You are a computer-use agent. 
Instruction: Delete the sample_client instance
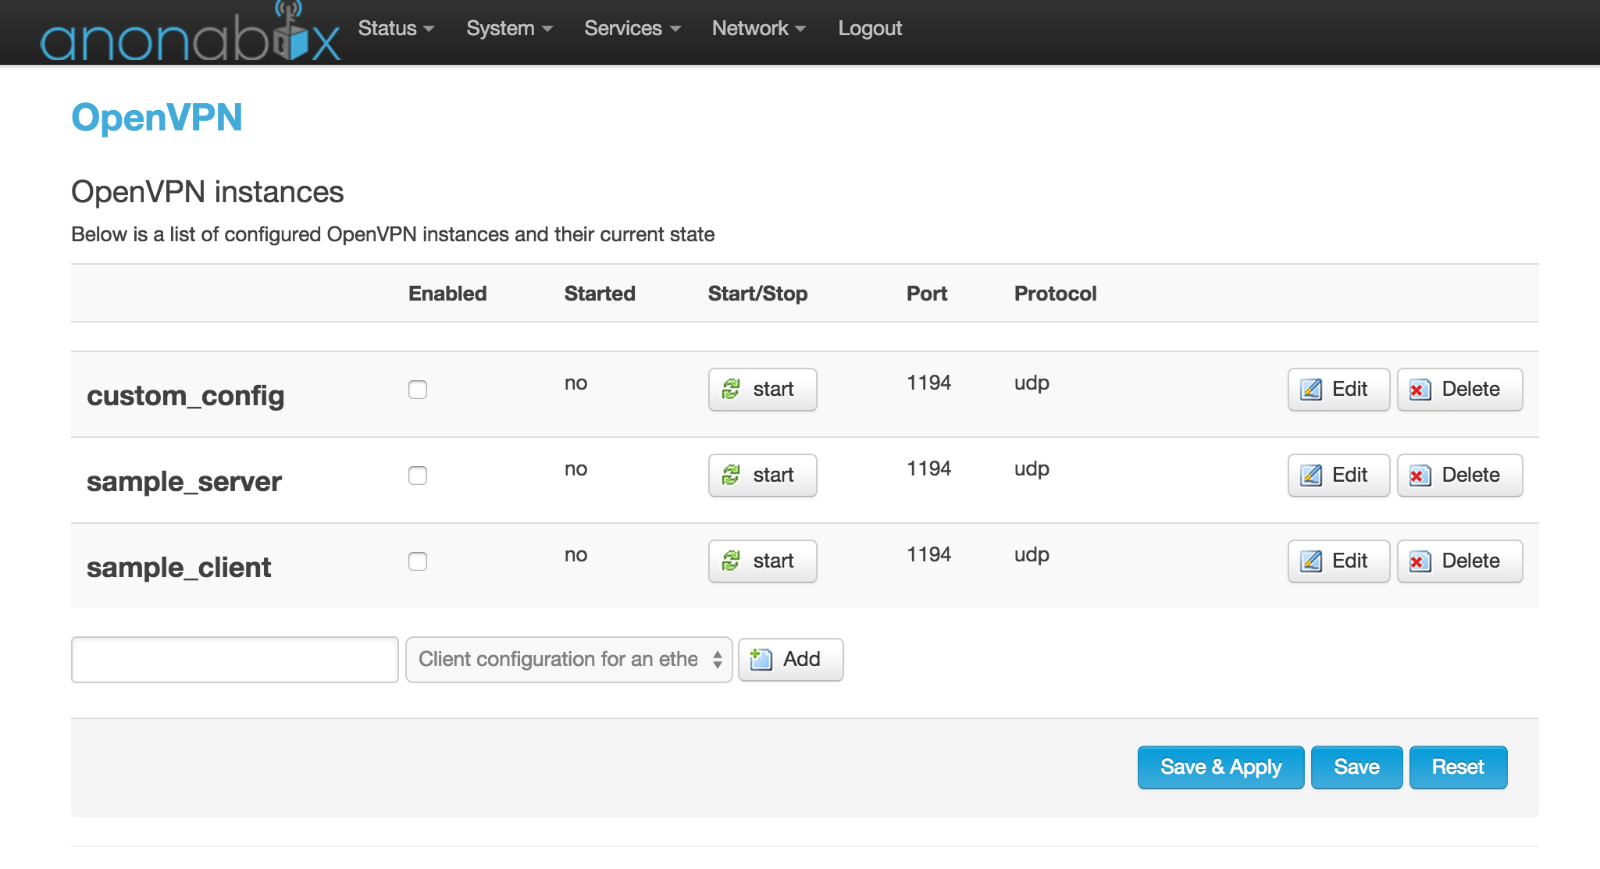pyautogui.click(x=1460, y=562)
